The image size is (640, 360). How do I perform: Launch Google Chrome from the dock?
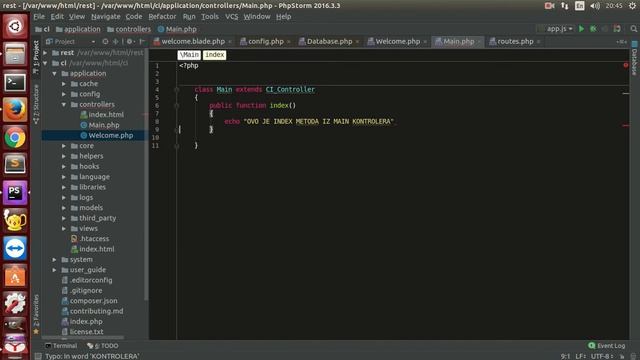click(x=15, y=138)
